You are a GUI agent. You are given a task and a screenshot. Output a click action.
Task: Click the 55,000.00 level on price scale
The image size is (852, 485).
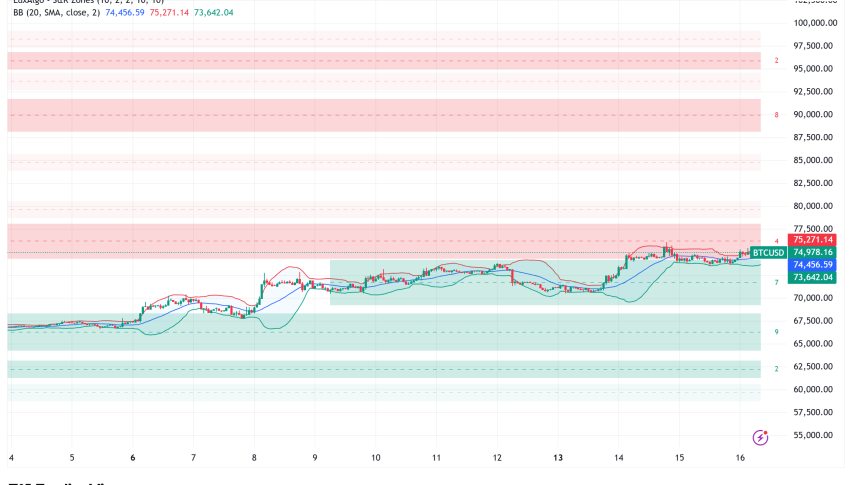pos(815,435)
